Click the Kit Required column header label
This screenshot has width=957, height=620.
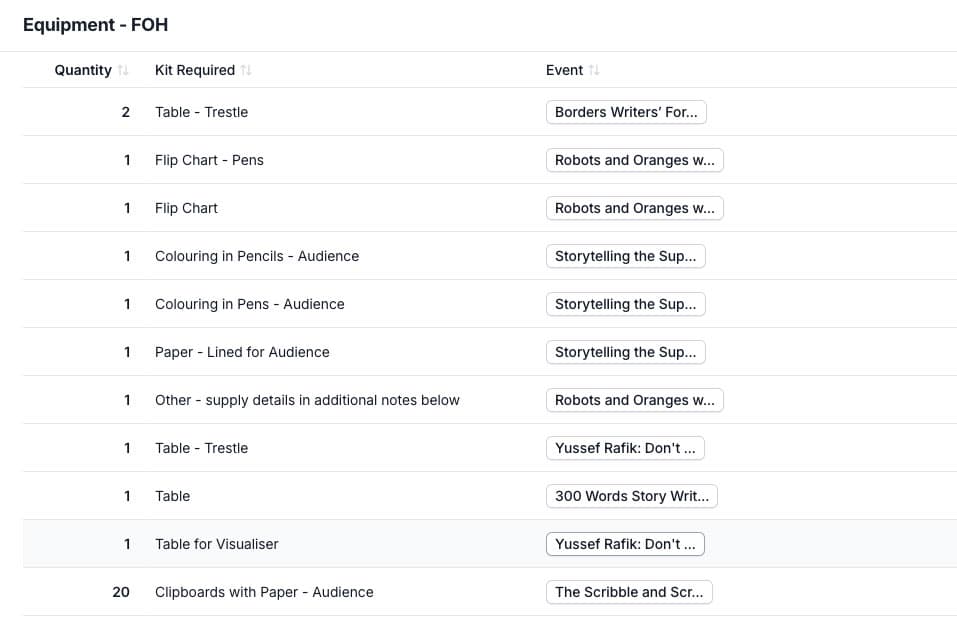pos(195,70)
